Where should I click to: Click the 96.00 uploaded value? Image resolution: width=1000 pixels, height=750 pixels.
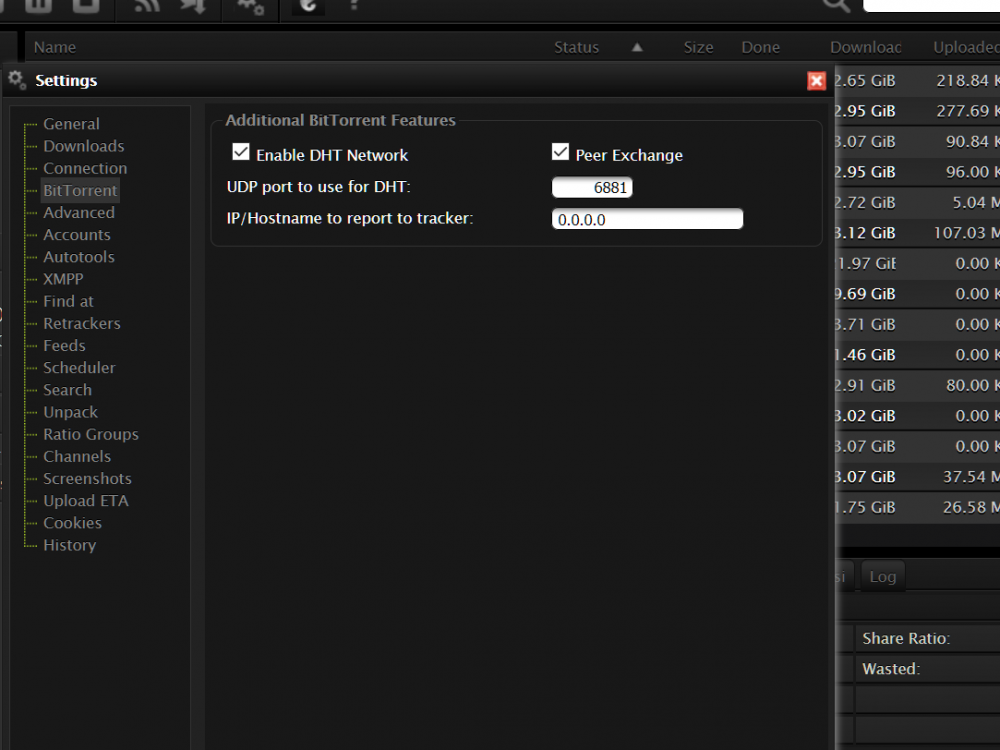[x=973, y=172]
